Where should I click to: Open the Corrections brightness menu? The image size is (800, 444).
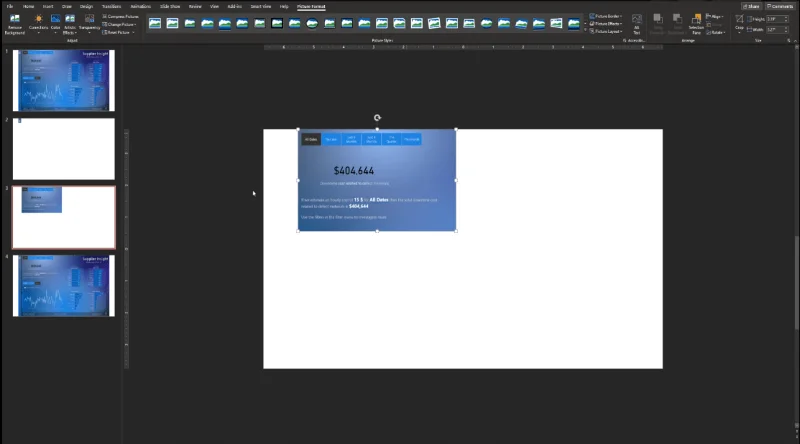pos(38,24)
